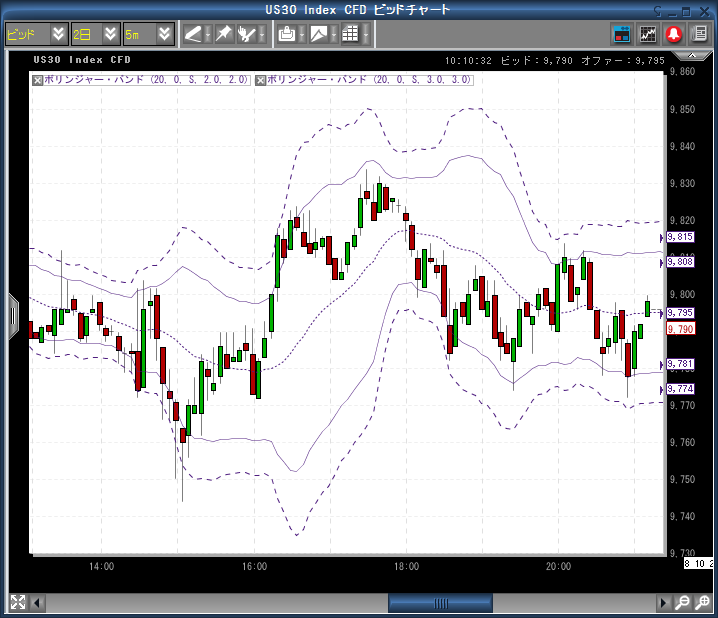The height and width of the screenshot is (618, 718).
Task: Expand the 2日 period dropdown
Action: (x=110, y=34)
